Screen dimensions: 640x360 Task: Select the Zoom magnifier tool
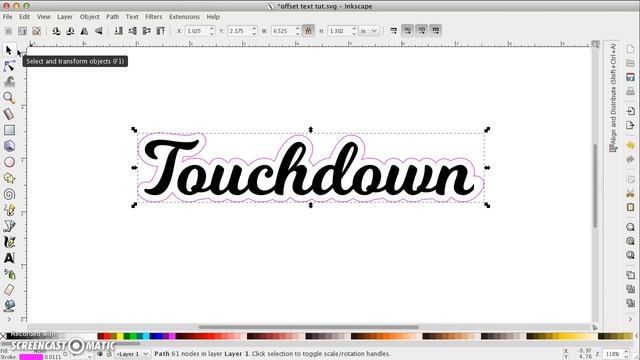coord(9,98)
